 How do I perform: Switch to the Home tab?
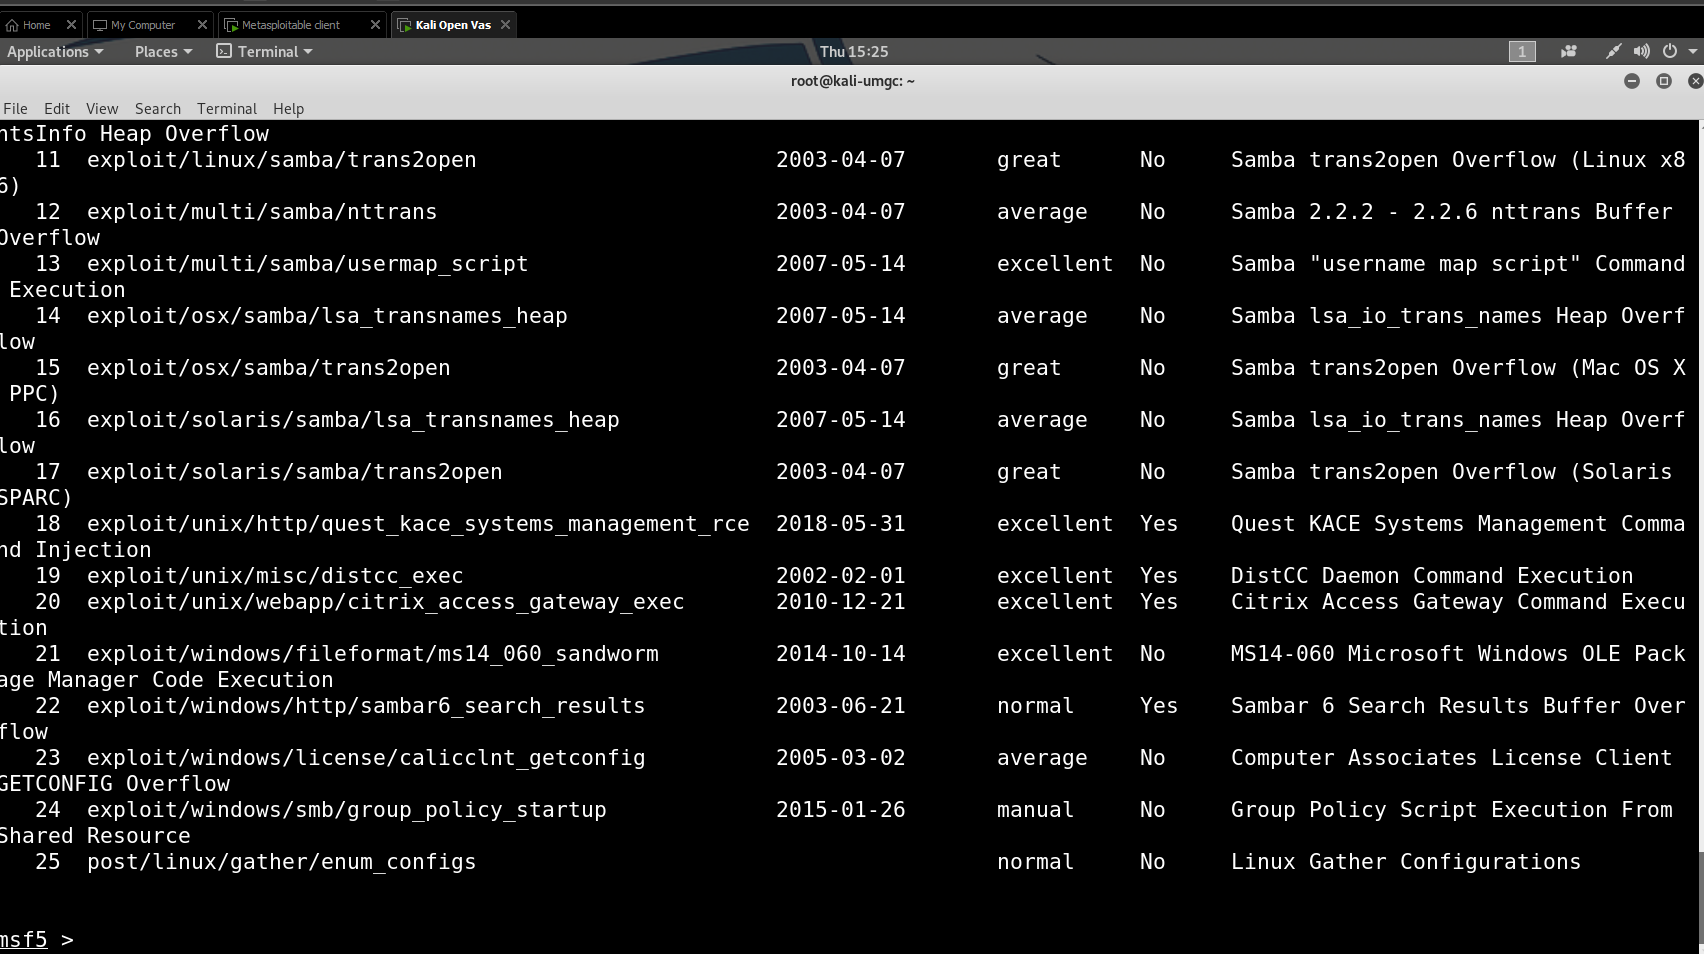(x=37, y=25)
